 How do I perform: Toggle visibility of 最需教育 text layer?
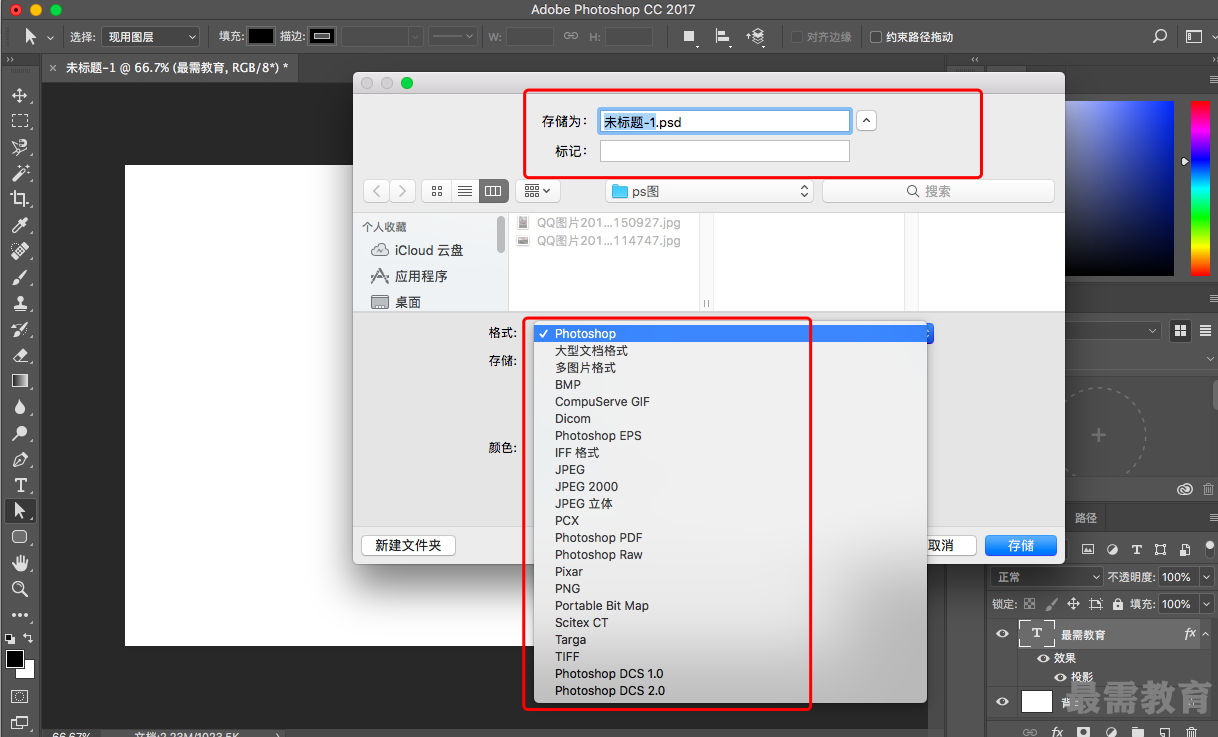coord(1003,634)
